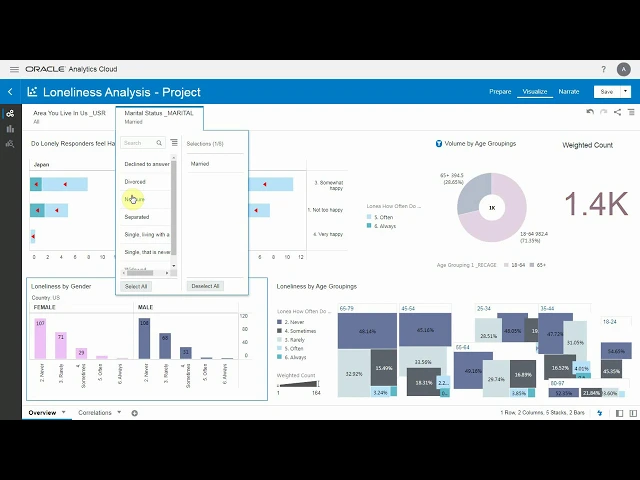Click Deselect All in filter popup
This screenshot has width=640, height=480.
pos(205,286)
